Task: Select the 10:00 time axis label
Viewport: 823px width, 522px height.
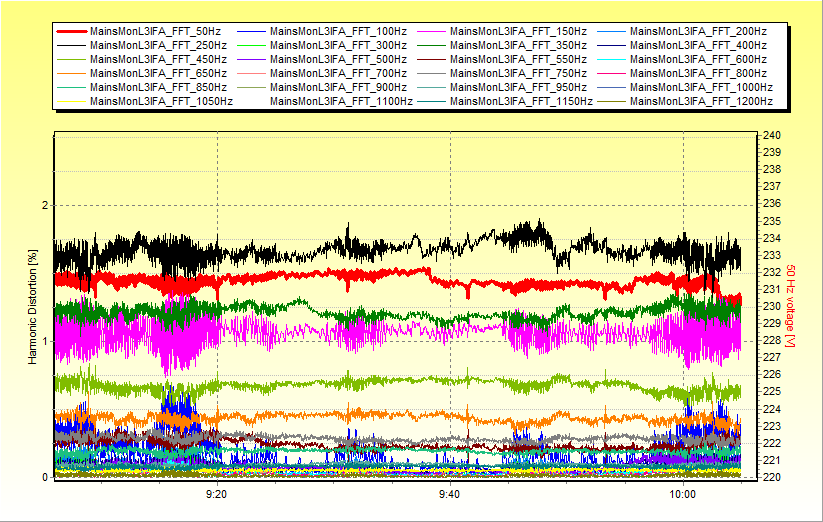Action: pos(682,494)
